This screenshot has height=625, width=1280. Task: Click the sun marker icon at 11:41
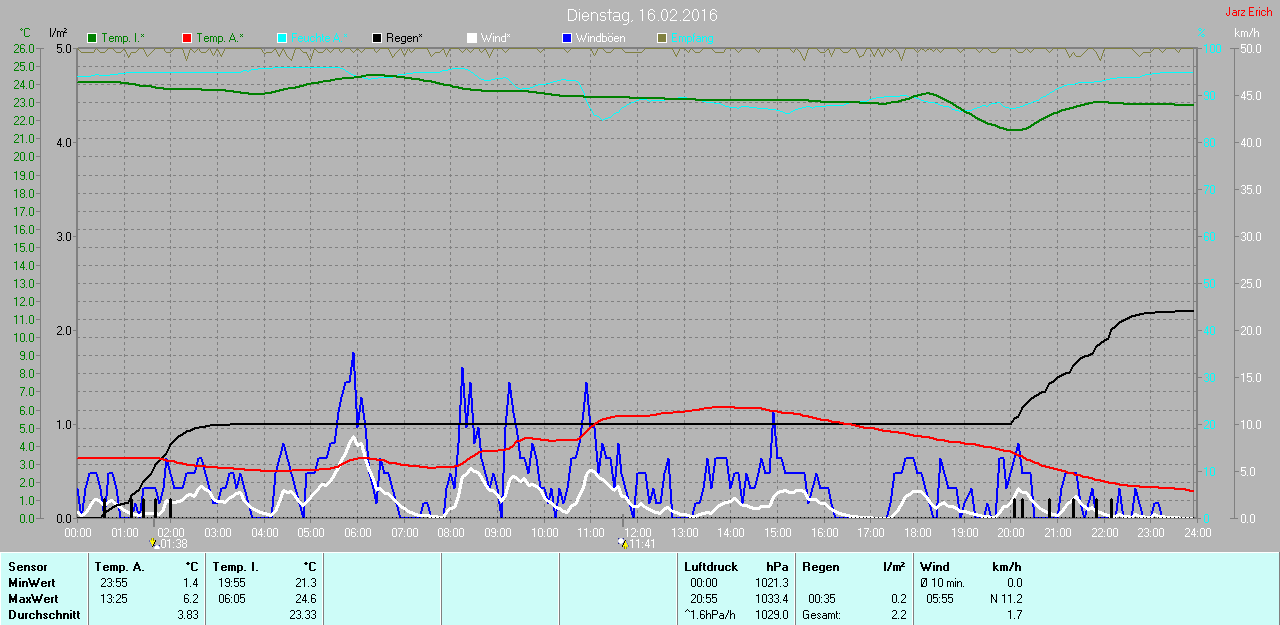[x=622, y=543]
